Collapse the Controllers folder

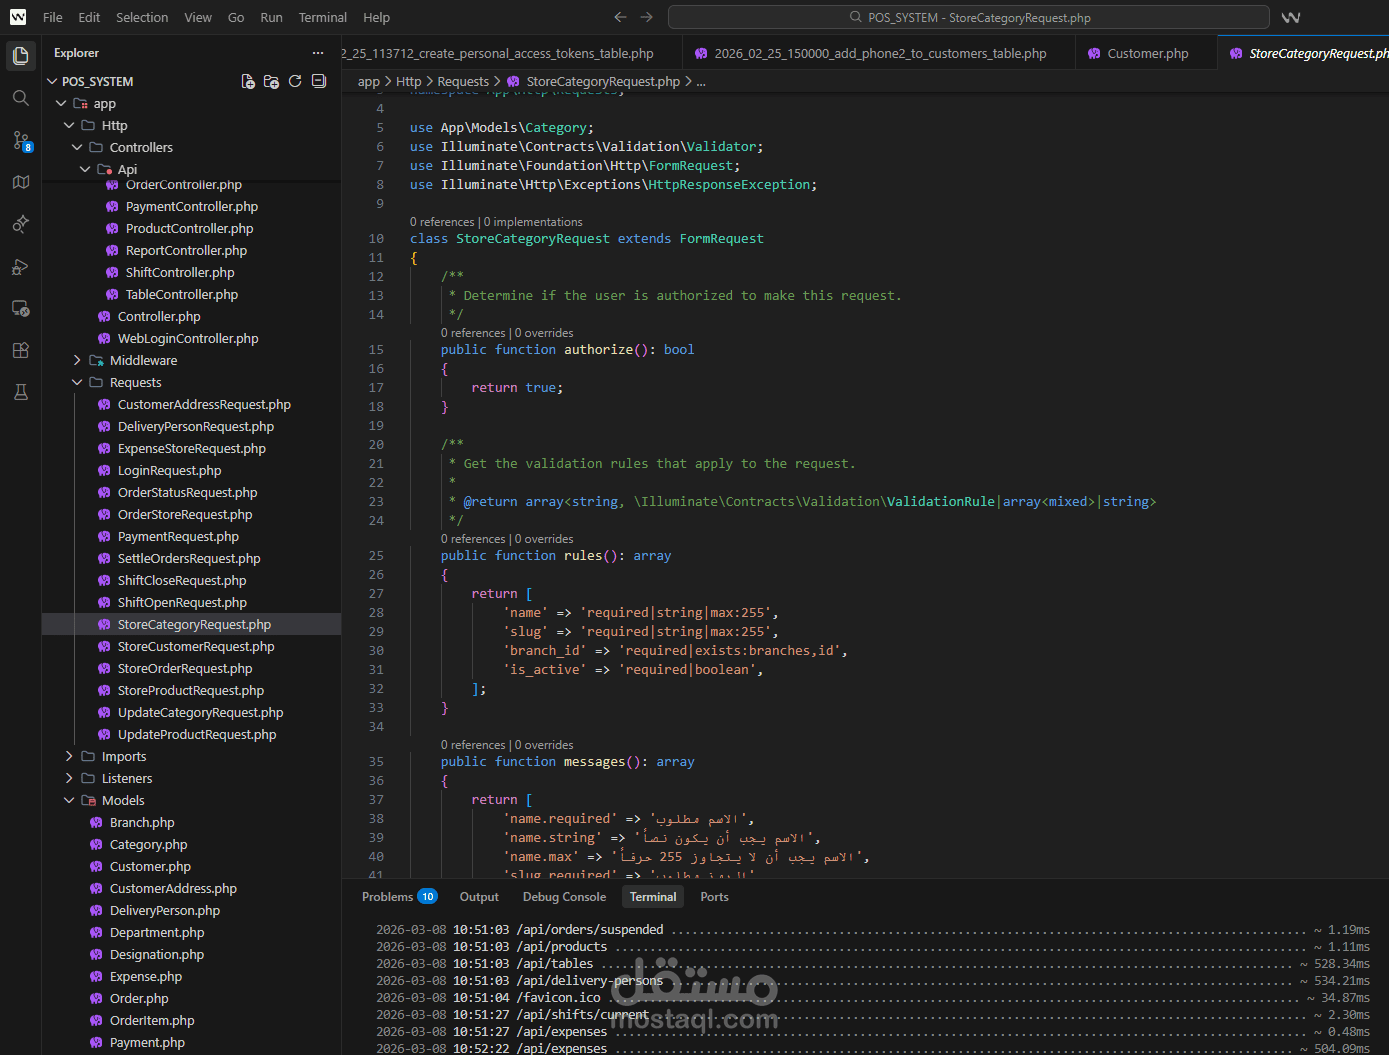click(x=77, y=147)
